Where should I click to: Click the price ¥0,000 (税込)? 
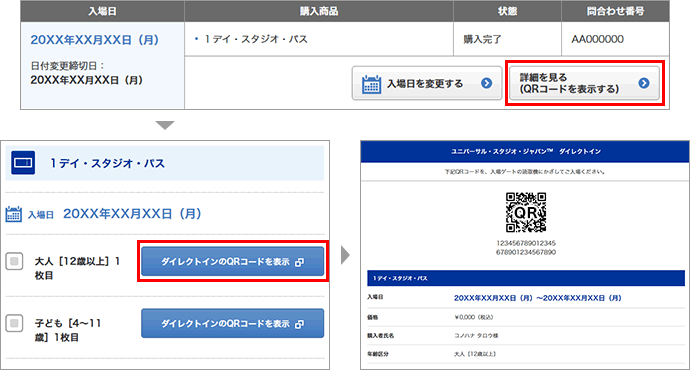click(x=473, y=317)
